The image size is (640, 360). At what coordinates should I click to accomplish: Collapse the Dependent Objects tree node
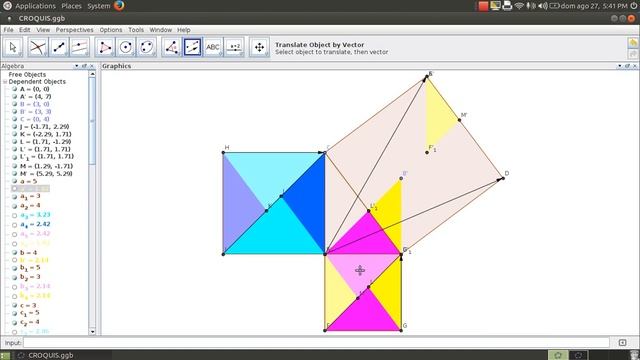point(5,82)
